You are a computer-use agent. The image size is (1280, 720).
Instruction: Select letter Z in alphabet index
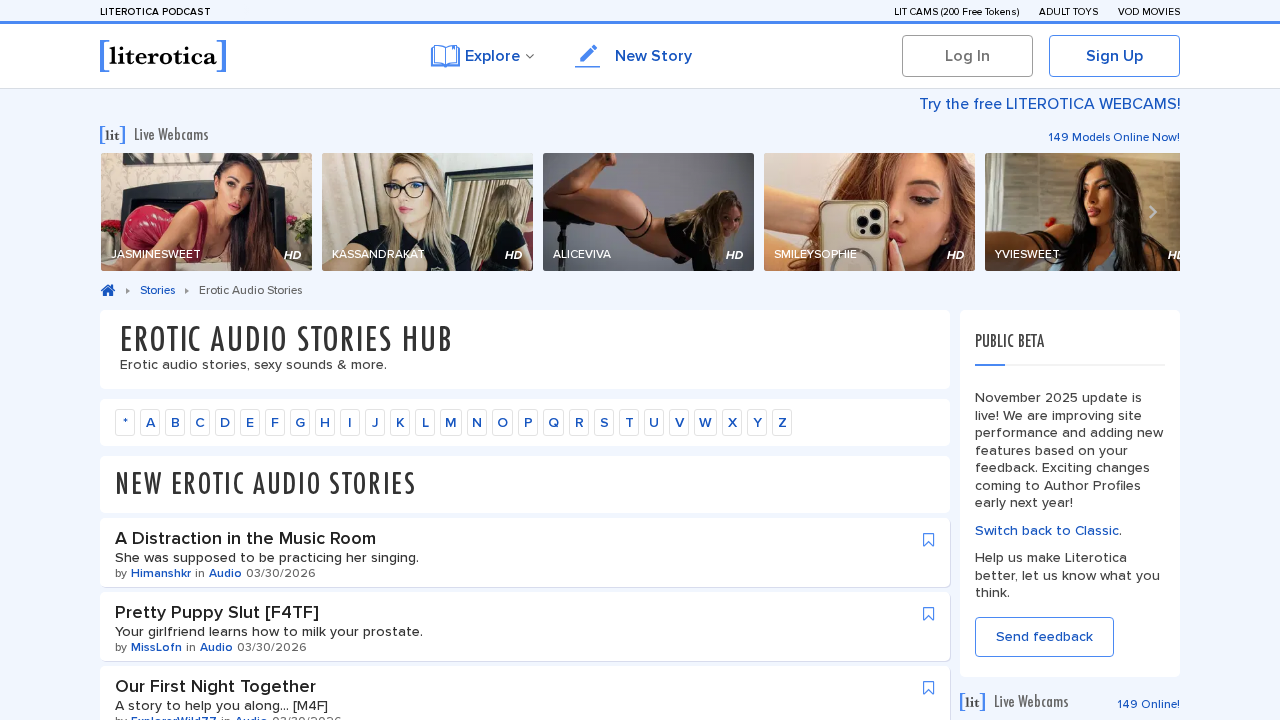(782, 422)
